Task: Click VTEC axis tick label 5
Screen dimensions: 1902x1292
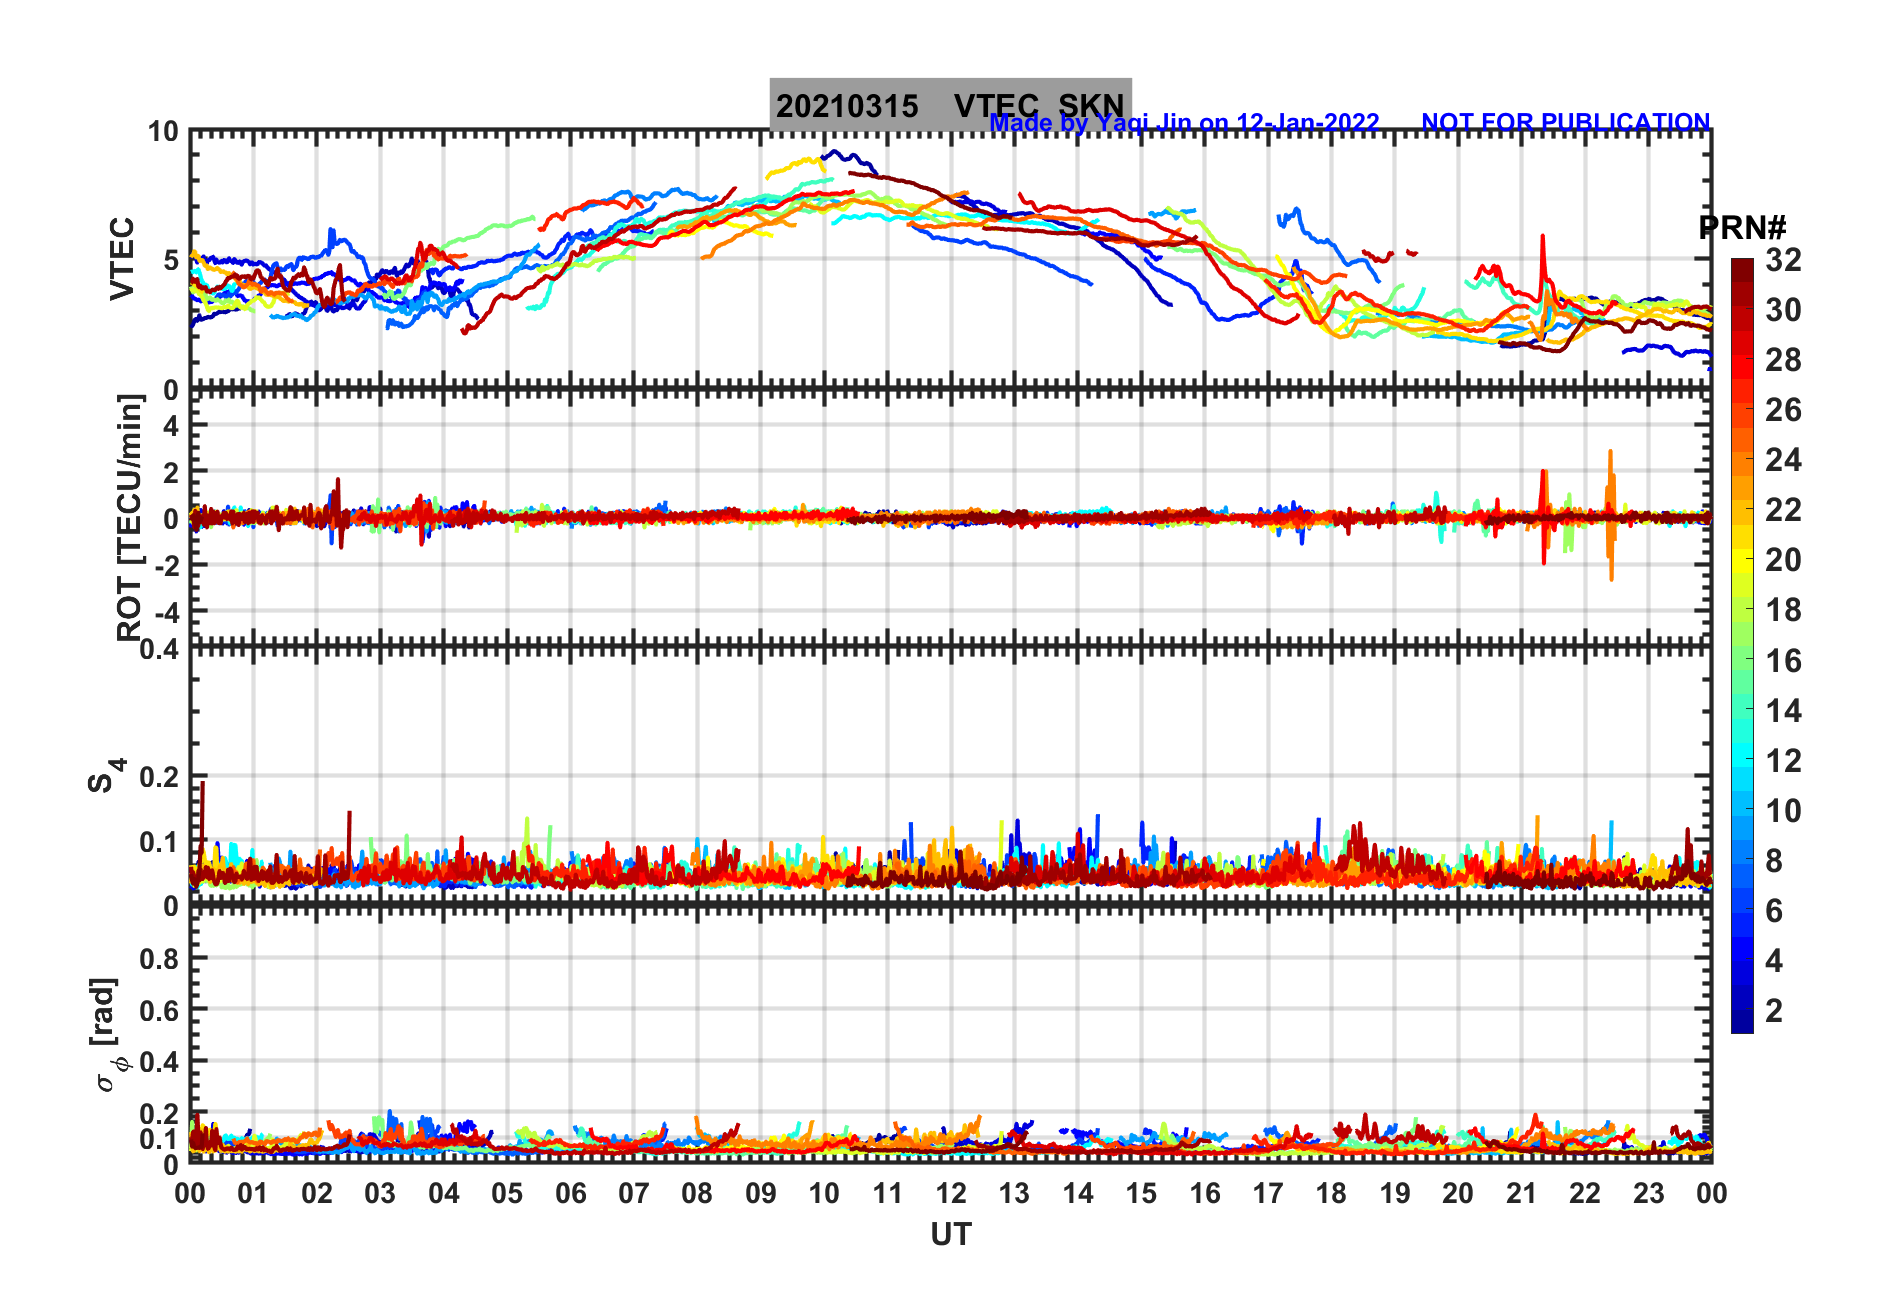Action: (171, 260)
